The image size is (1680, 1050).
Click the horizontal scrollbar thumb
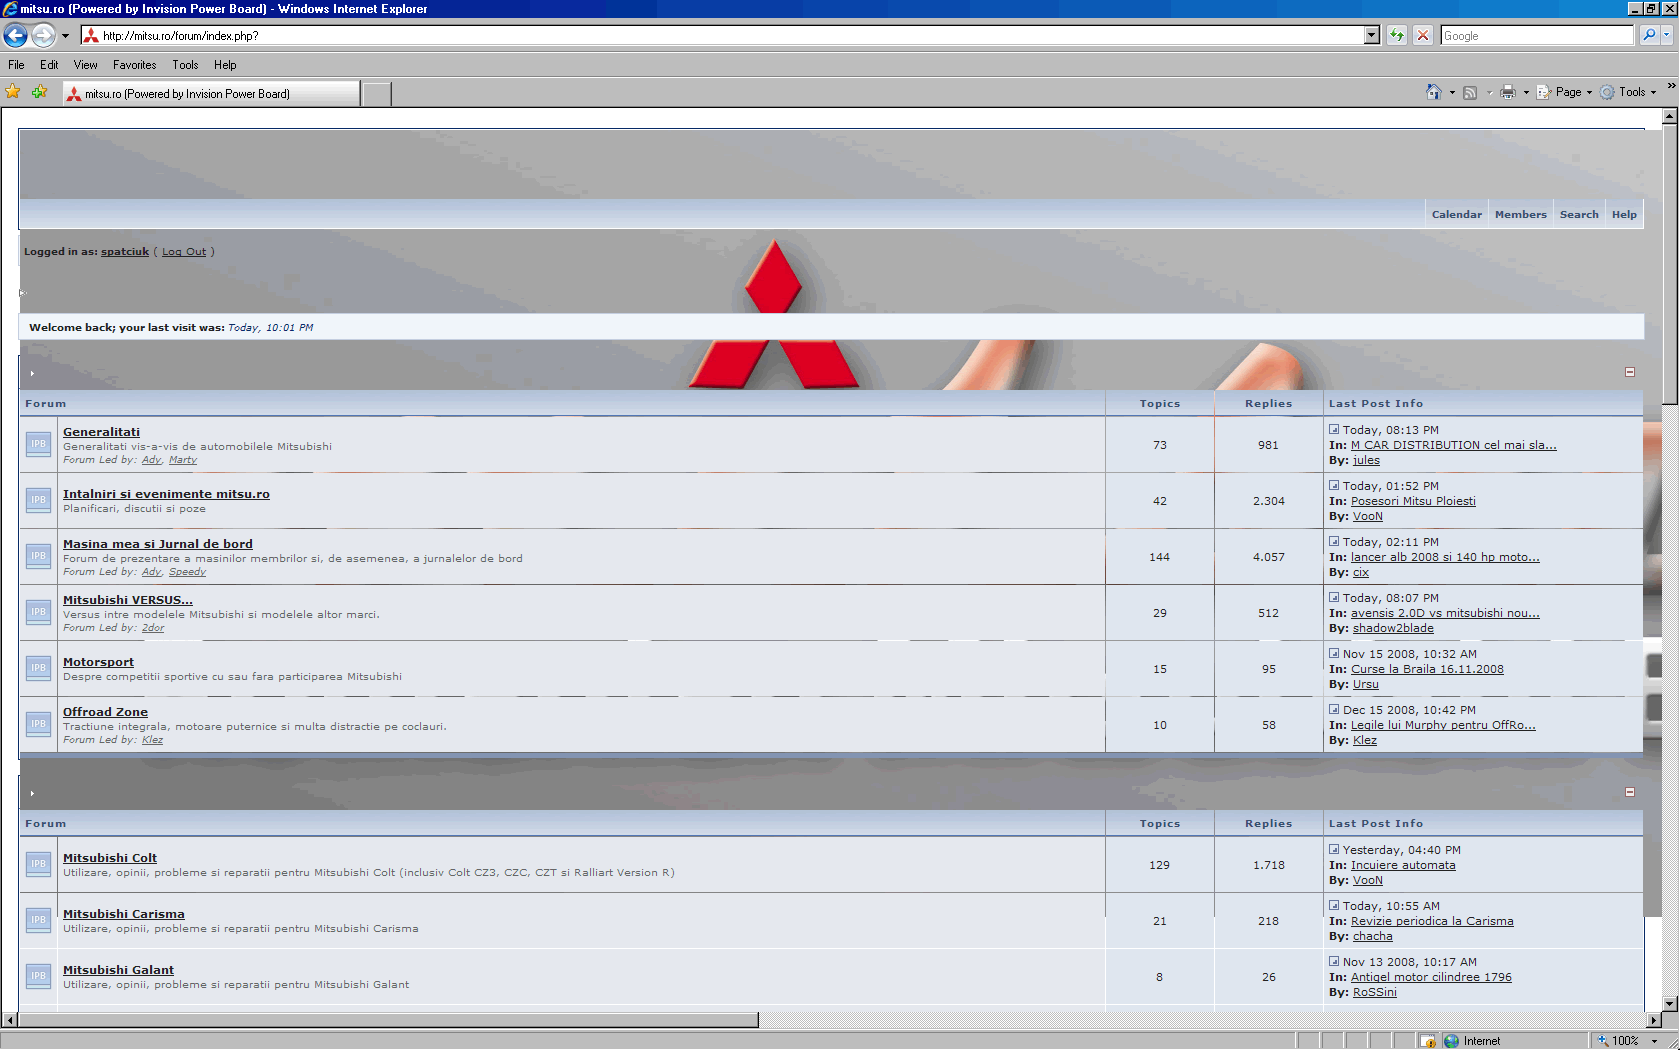point(388,1020)
